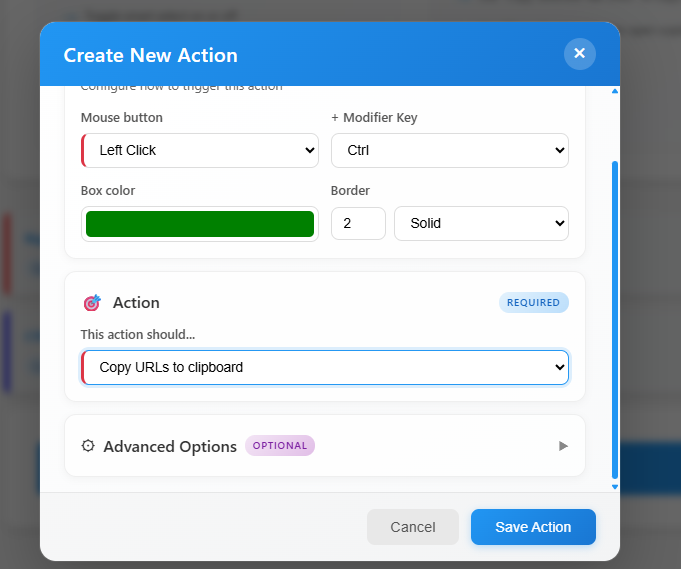Open the Modifier Key dropdown showing Ctrl
This screenshot has height=569, width=681.
click(x=449, y=150)
